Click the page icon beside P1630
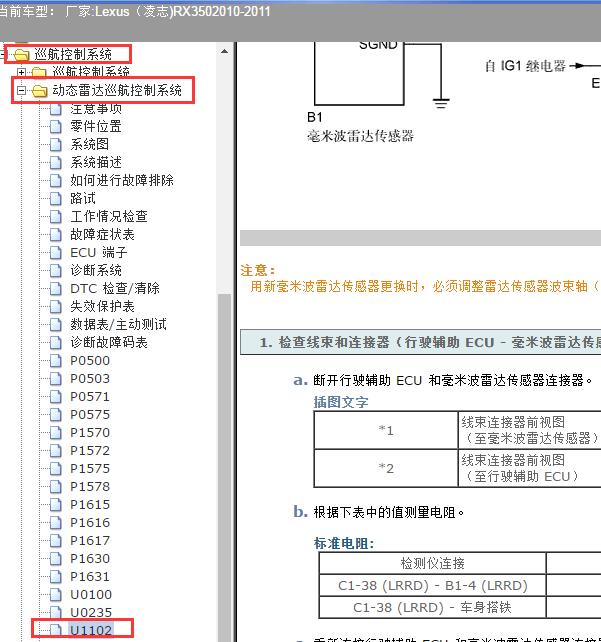 point(56,559)
